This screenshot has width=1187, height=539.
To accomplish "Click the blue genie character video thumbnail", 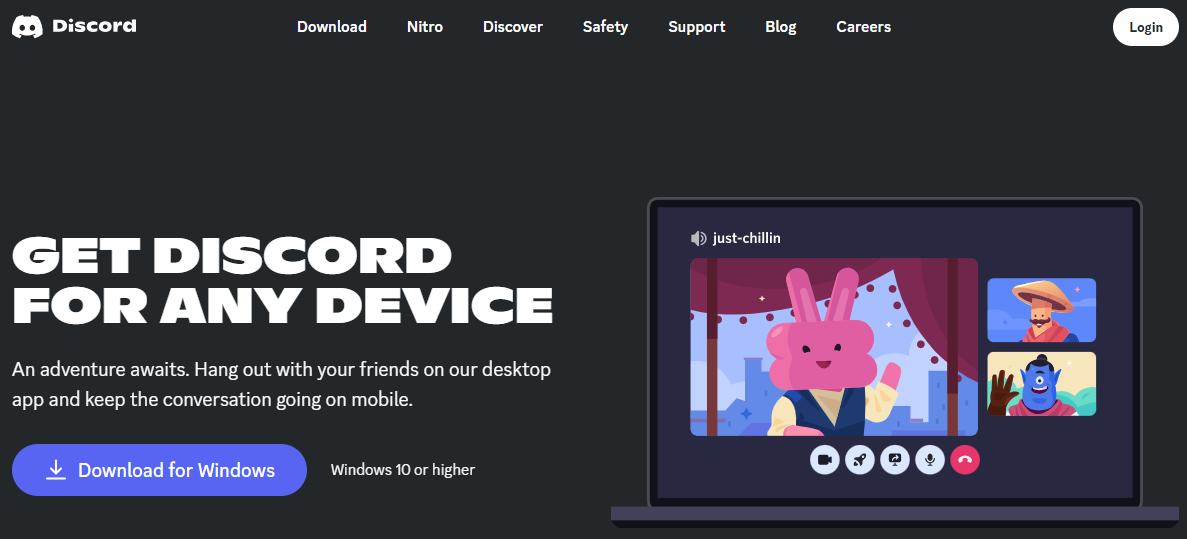I will coord(1042,384).
